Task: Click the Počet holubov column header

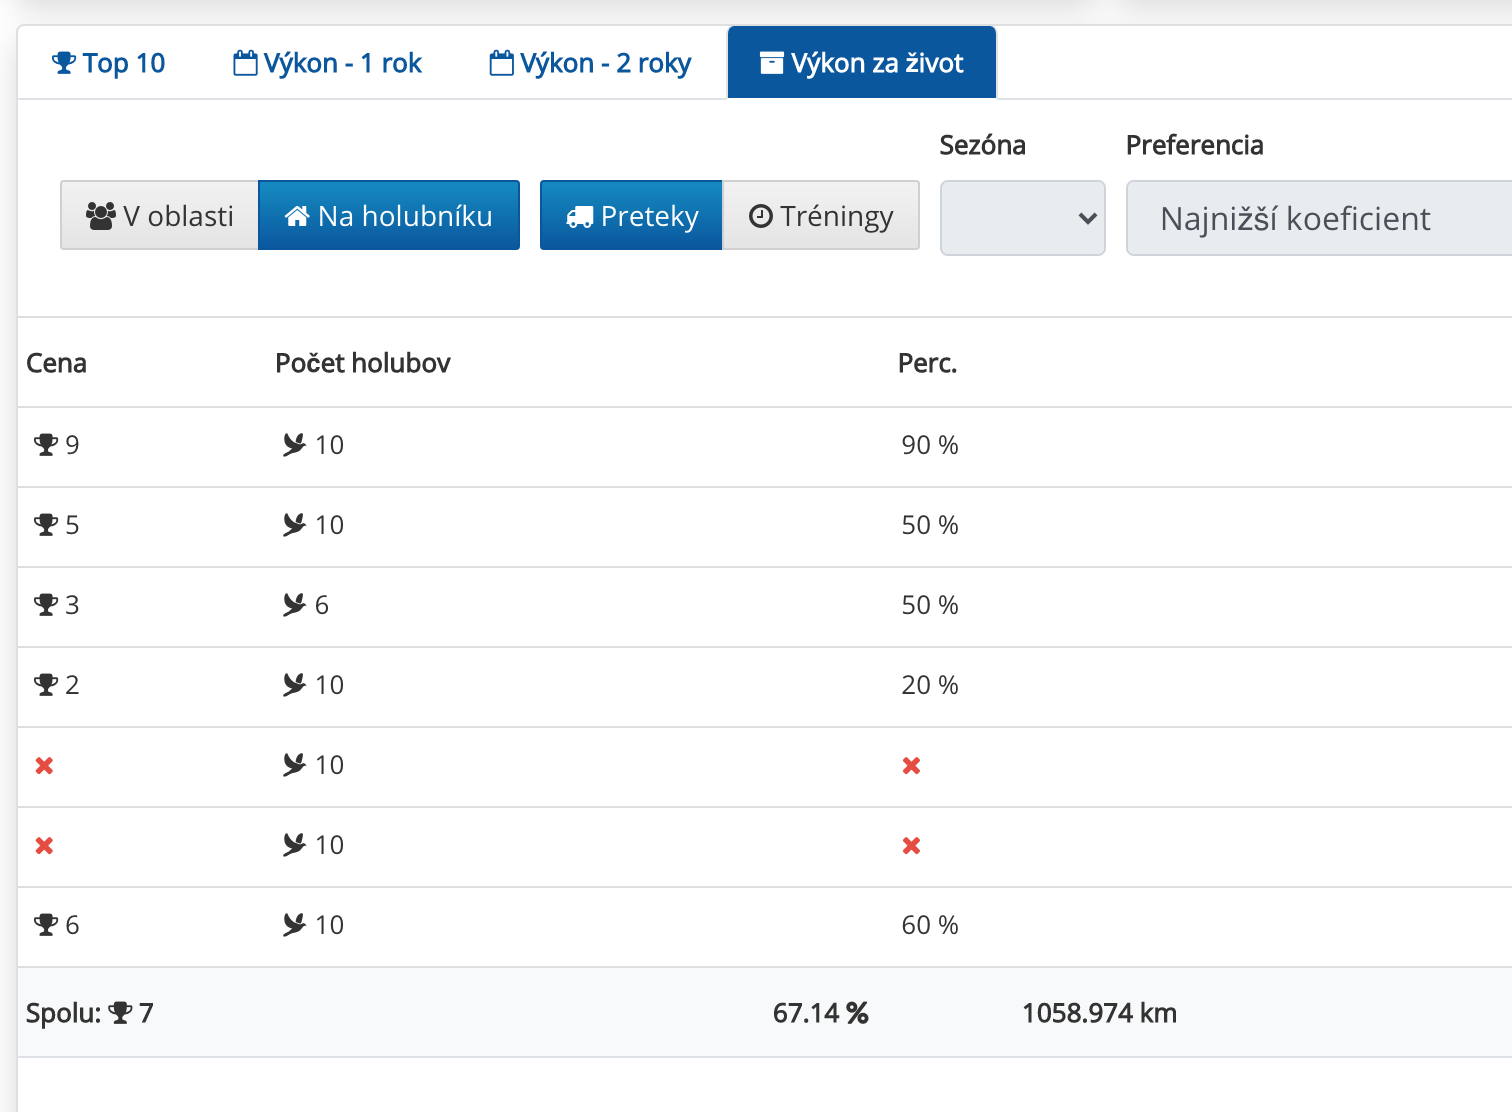Action: [363, 363]
